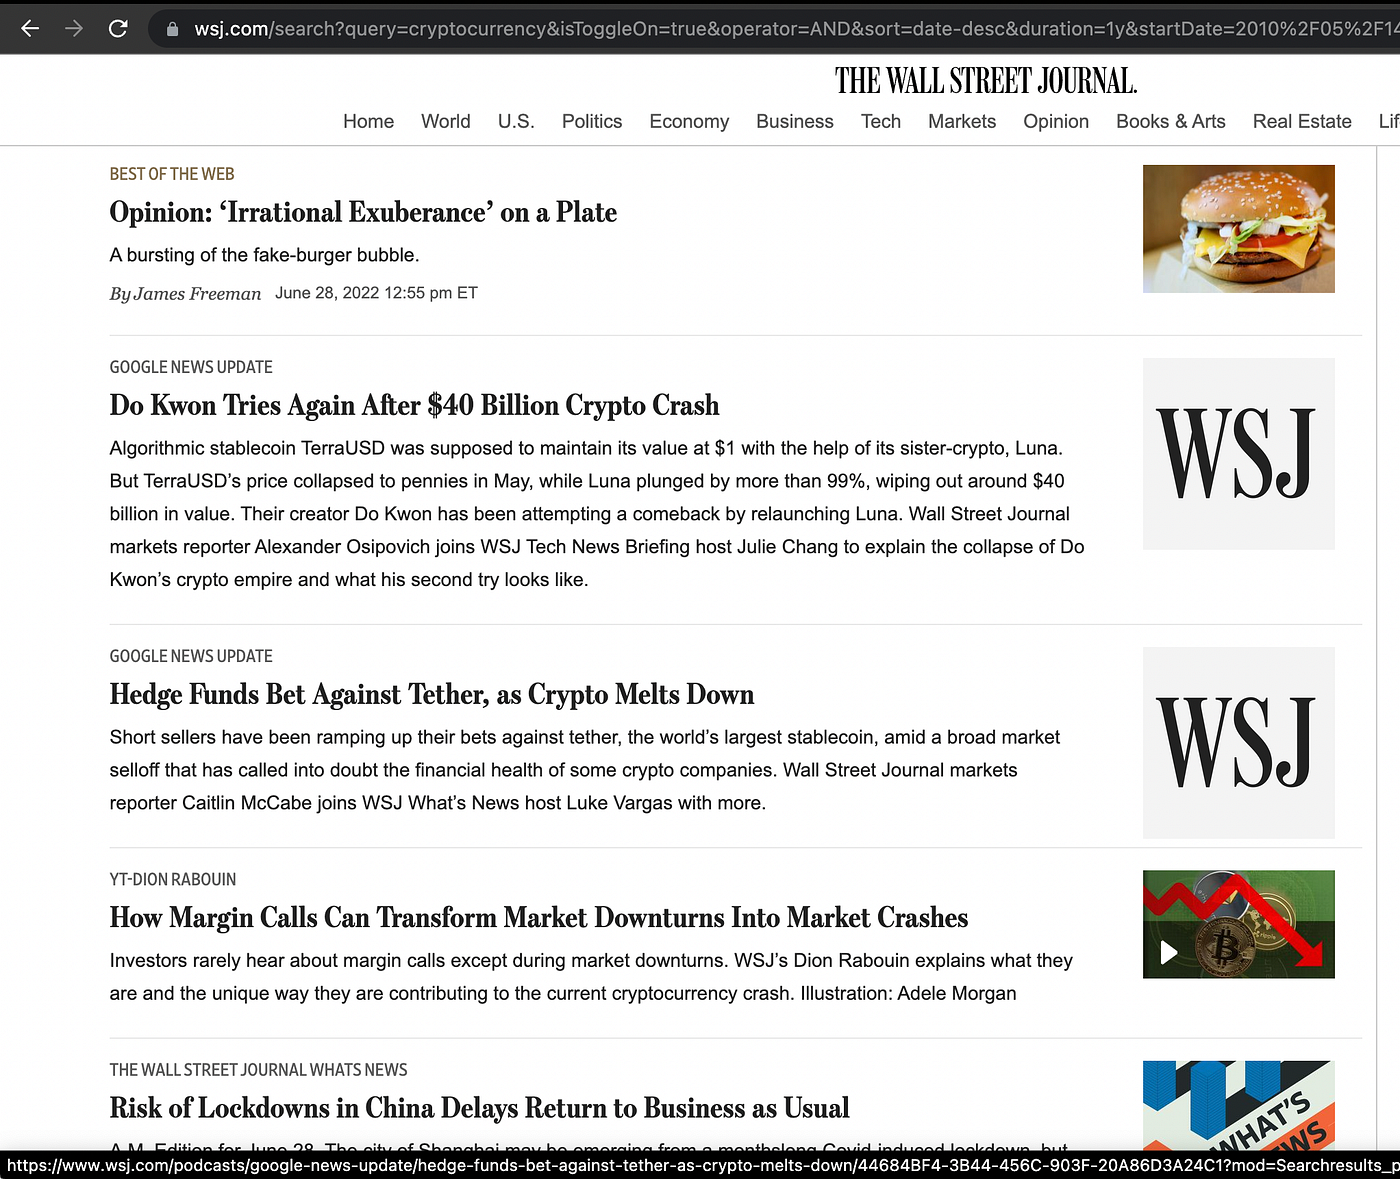Open Google News Update label above Do Kwon

(191, 367)
